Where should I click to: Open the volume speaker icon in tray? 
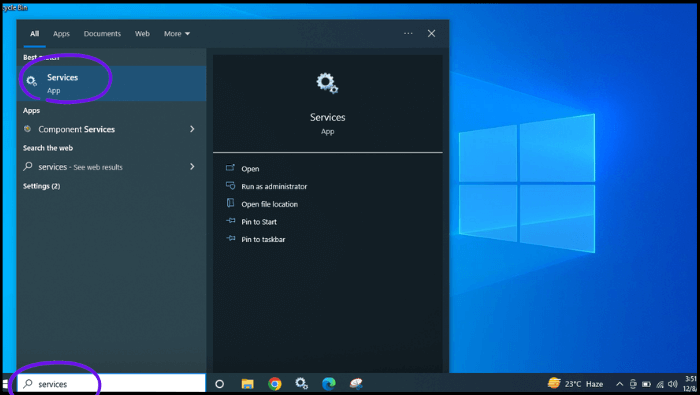point(673,384)
